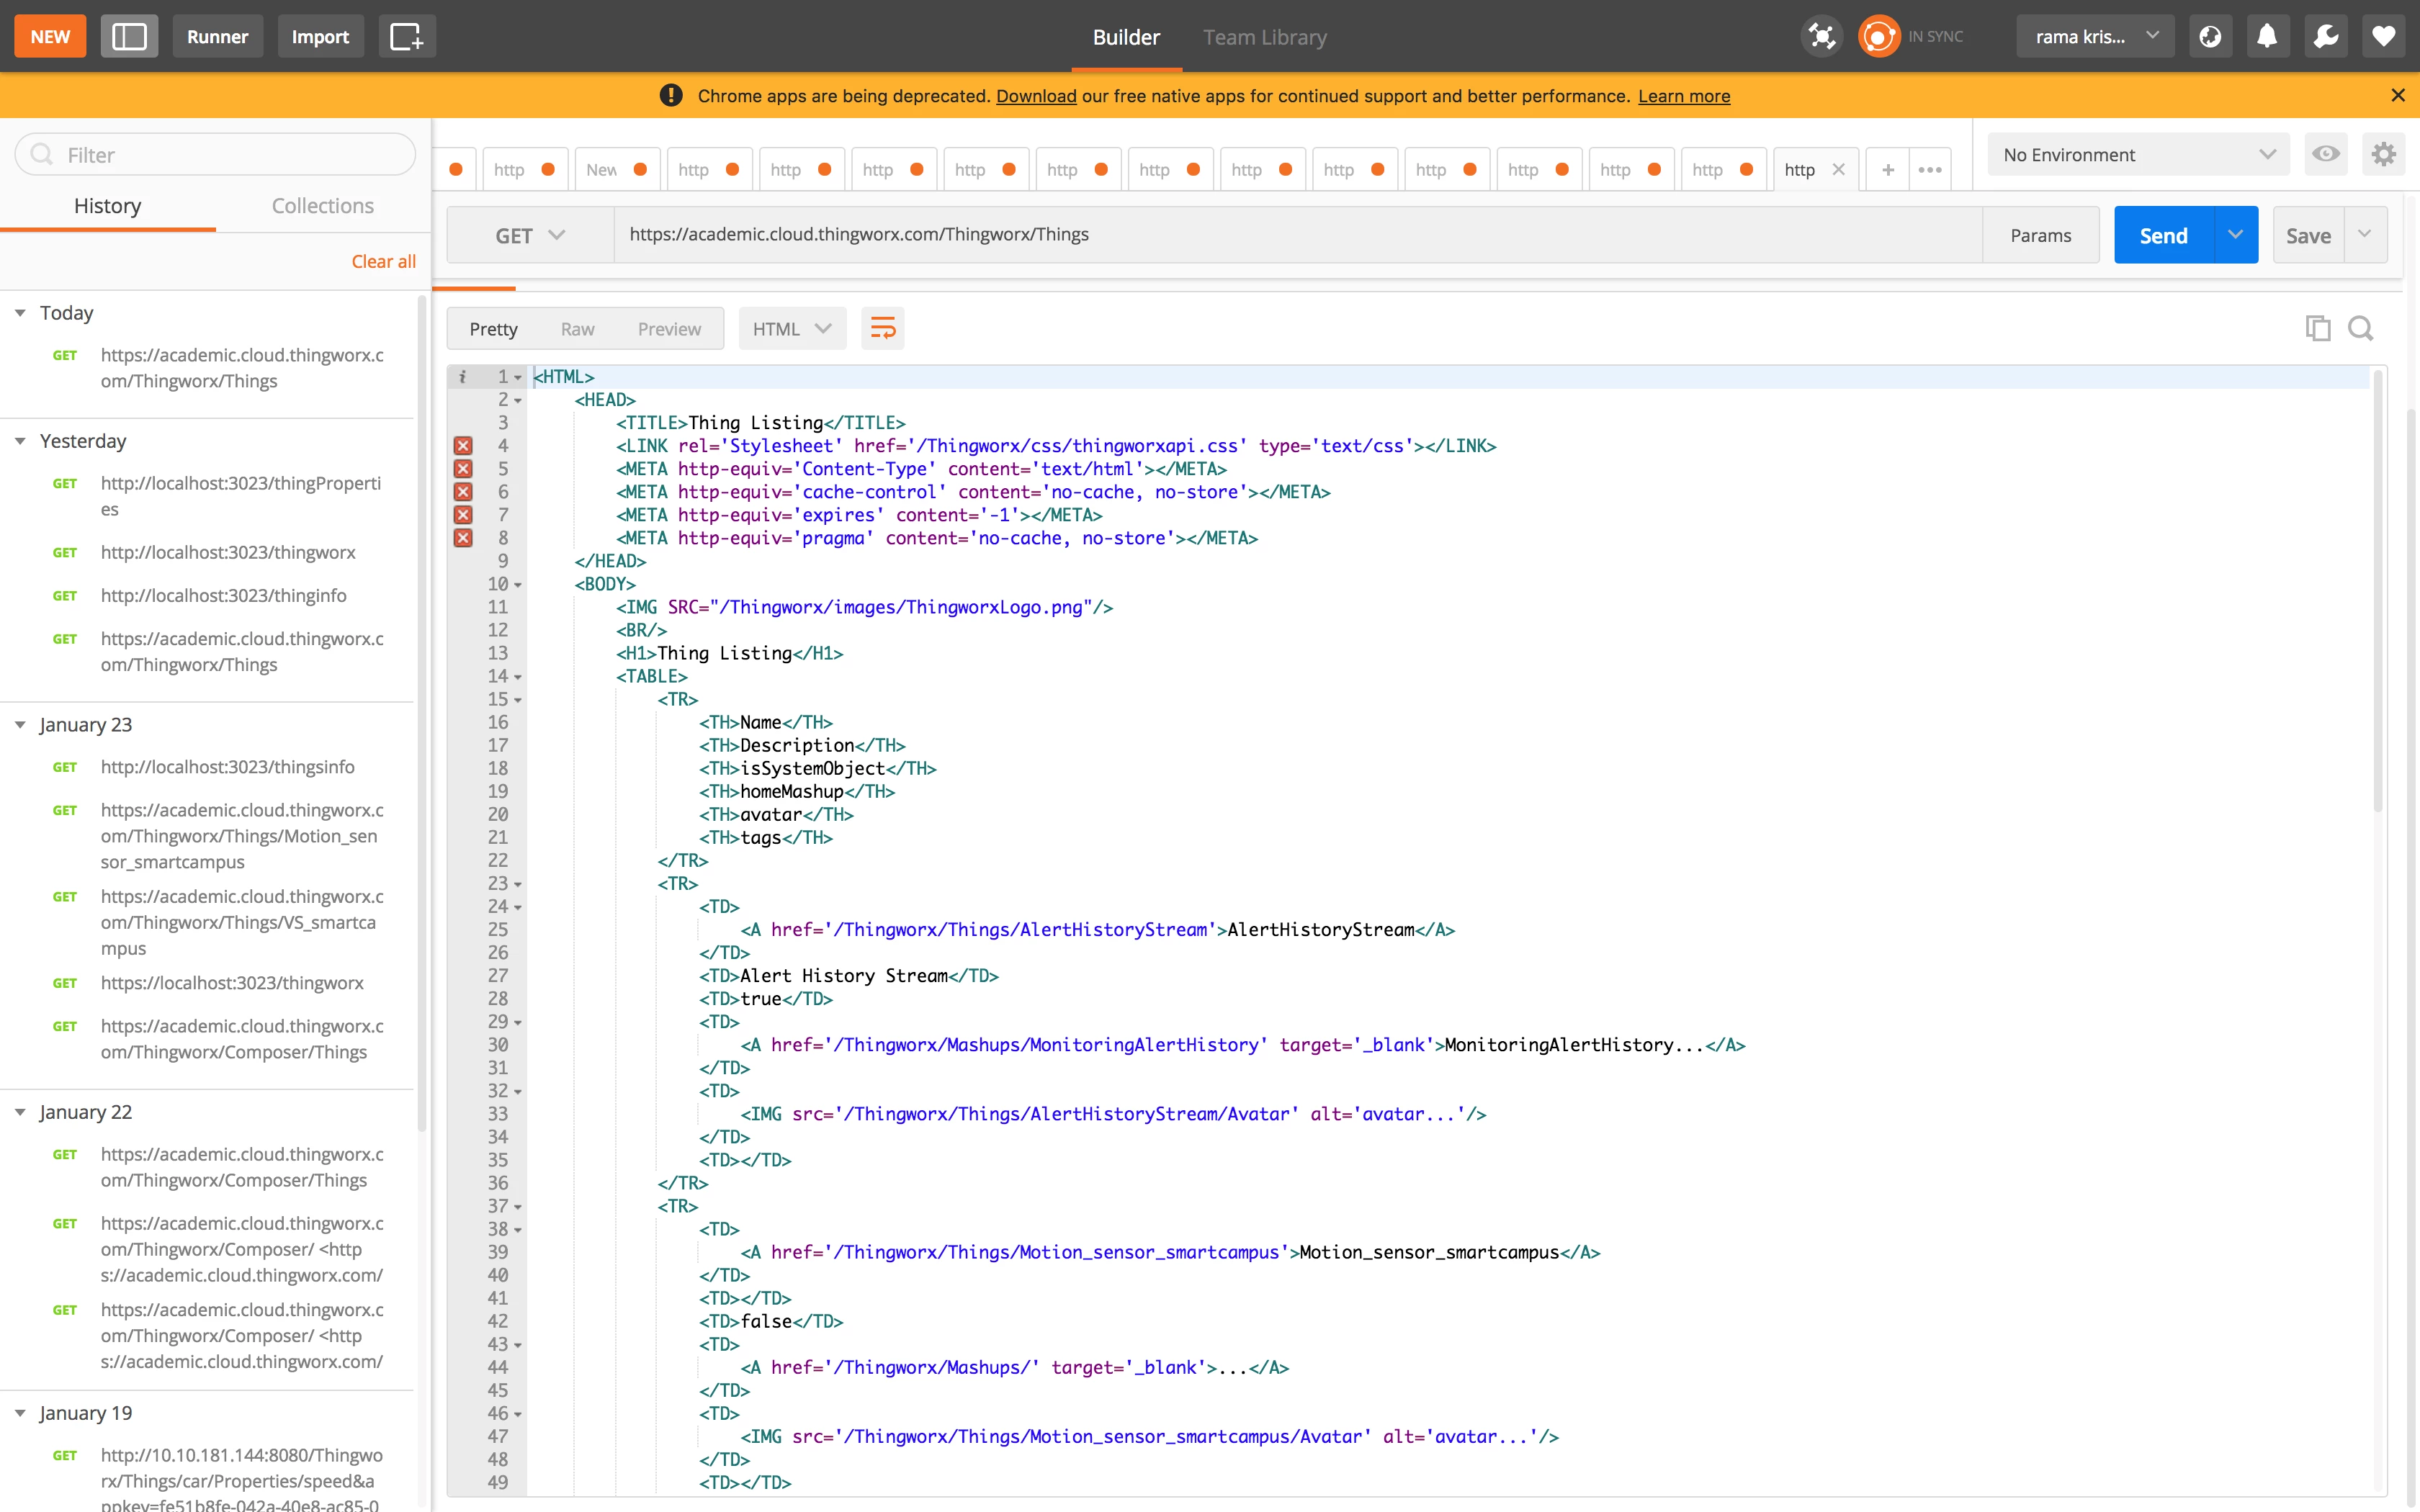Open the Collections tab in sidebar

pyautogui.click(x=323, y=206)
